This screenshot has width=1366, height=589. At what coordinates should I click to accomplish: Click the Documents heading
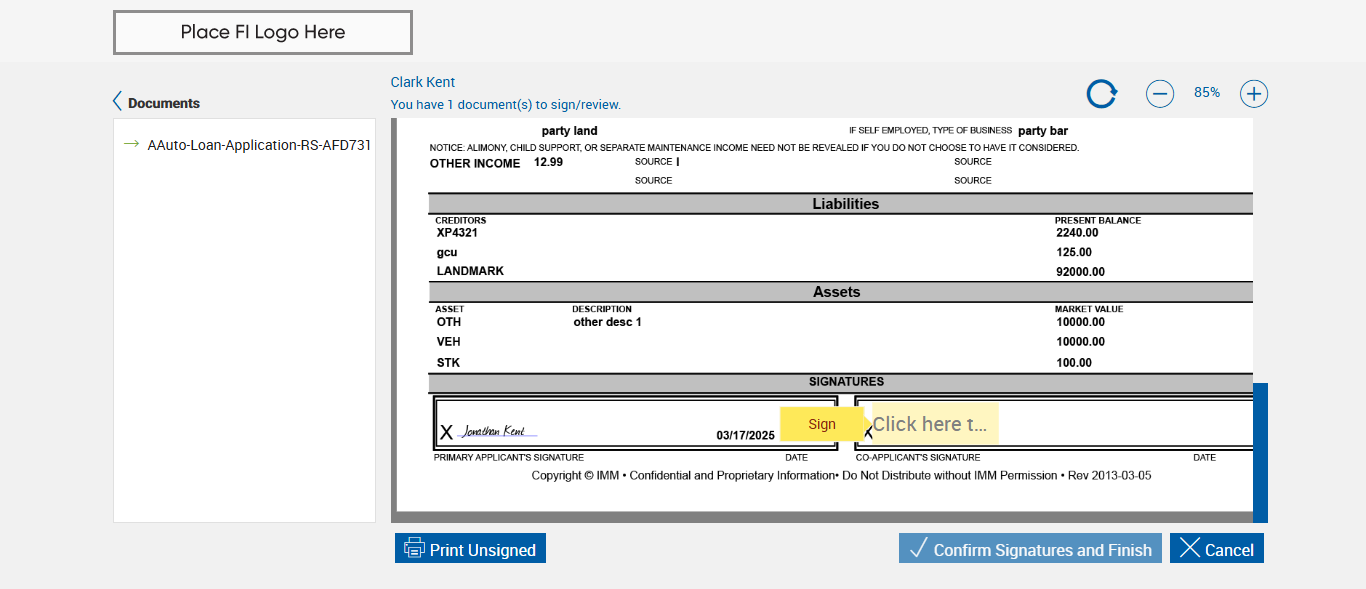coord(164,103)
